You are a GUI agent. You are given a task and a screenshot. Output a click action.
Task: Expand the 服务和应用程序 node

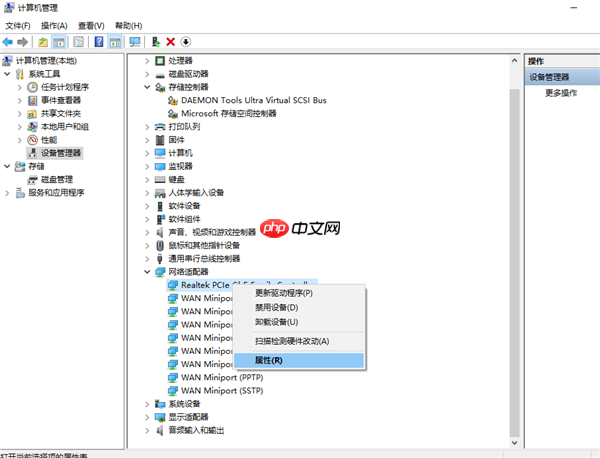7,193
